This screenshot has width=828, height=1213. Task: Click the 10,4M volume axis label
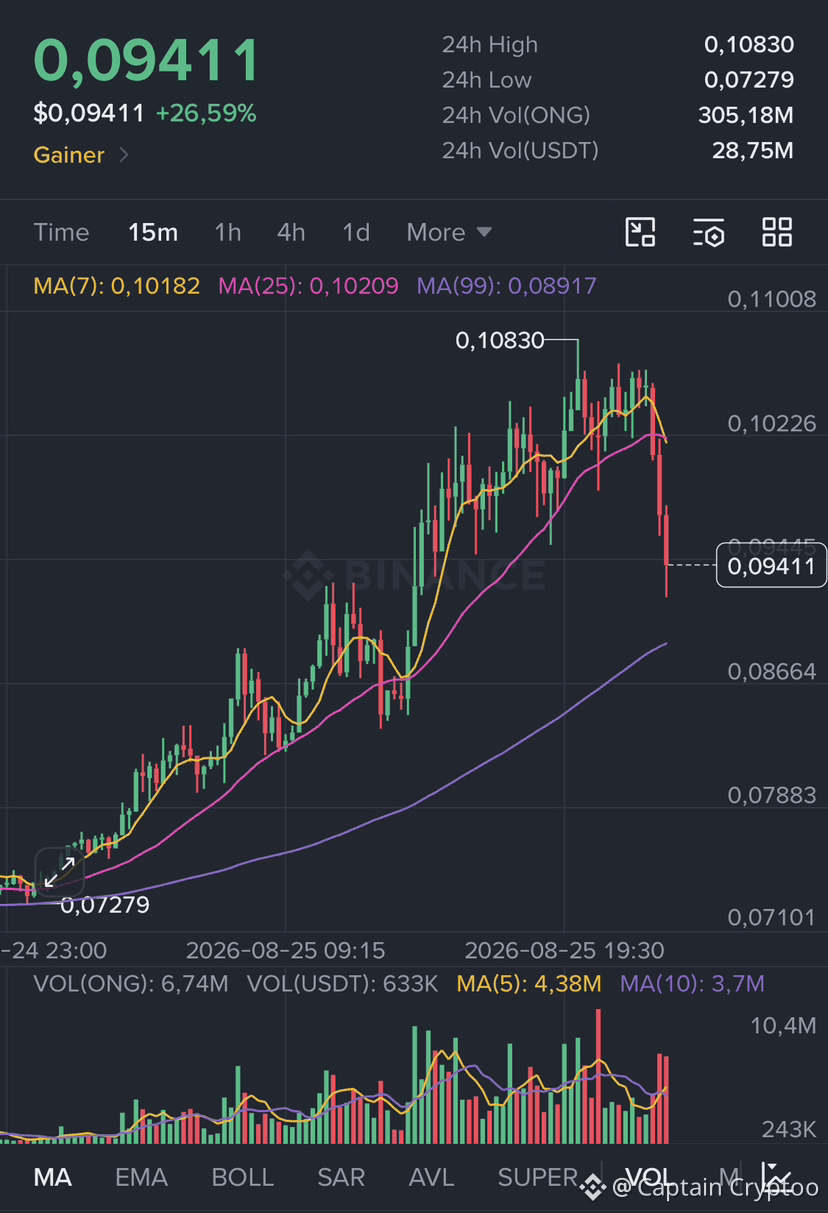pos(782,1026)
